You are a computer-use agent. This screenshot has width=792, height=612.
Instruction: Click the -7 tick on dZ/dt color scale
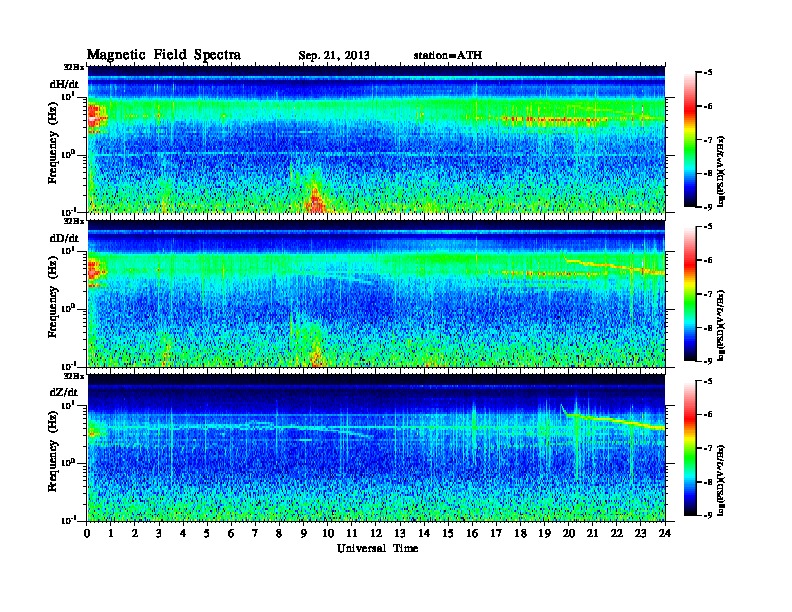click(x=708, y=448)
